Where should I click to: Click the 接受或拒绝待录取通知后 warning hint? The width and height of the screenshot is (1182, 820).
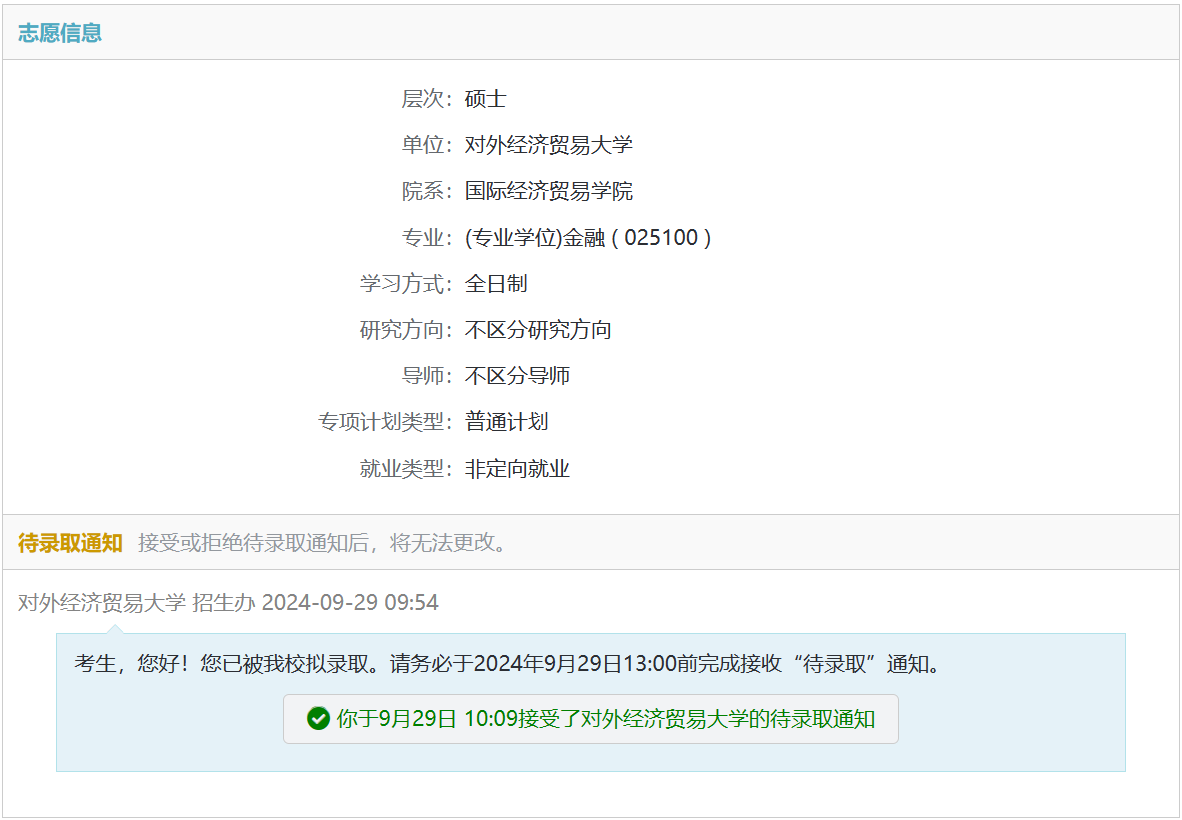pos(324,543)
